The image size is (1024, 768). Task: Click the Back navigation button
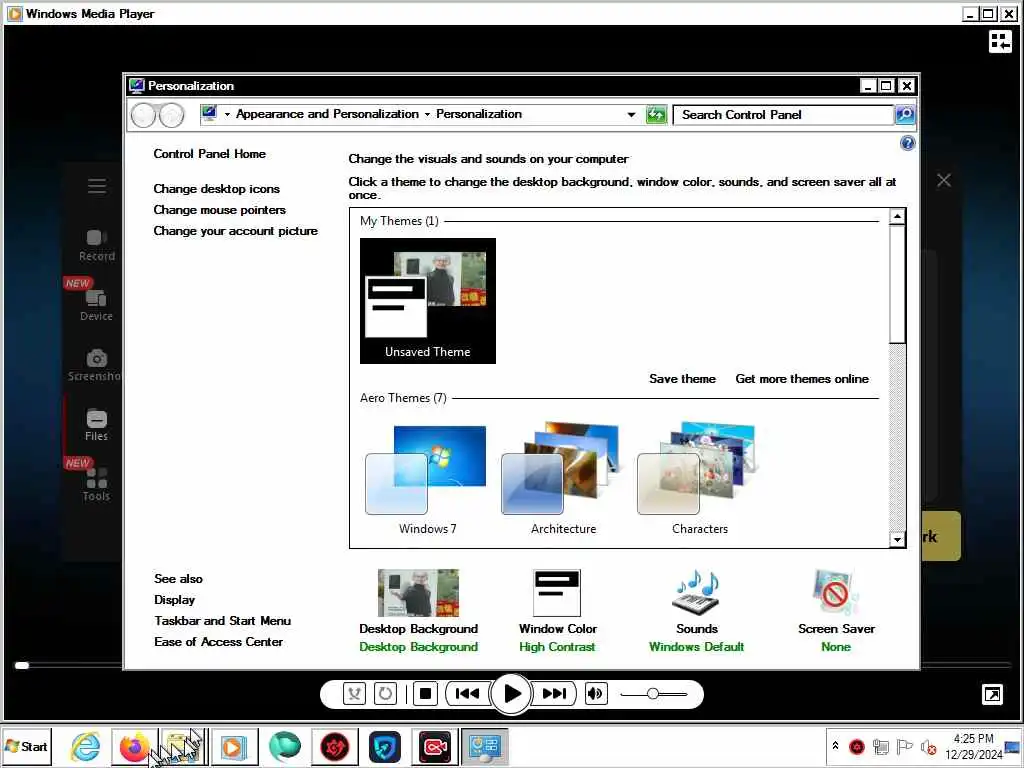tap(143, 116)
